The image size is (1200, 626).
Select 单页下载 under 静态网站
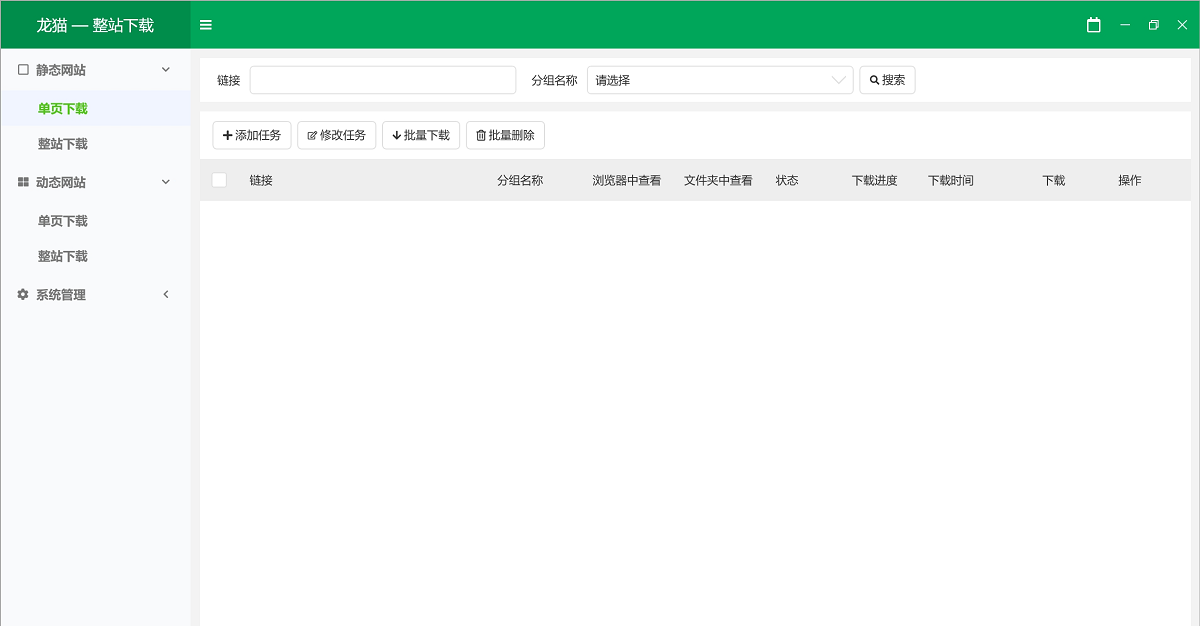click(63, 109)
